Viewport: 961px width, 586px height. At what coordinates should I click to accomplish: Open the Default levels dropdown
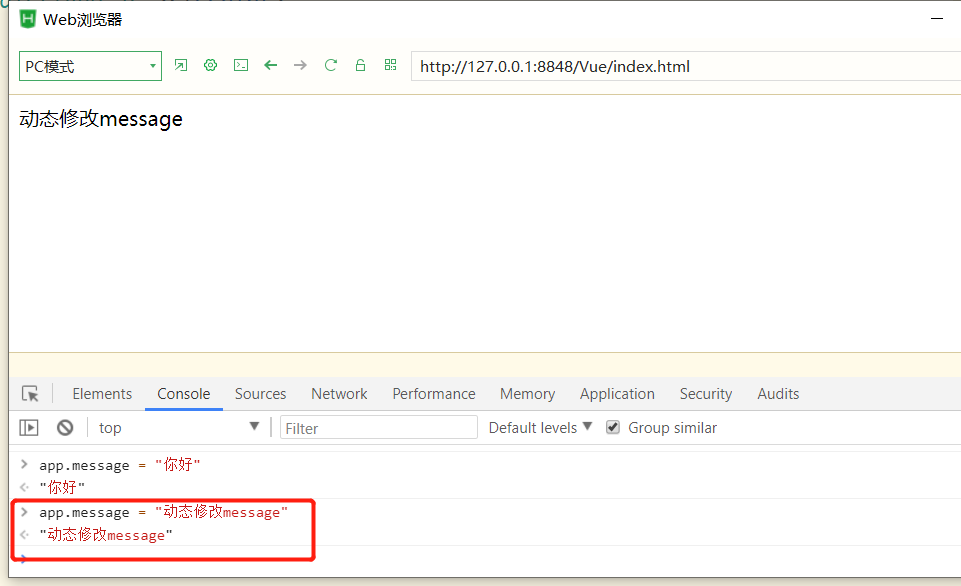tap(540, 428)
